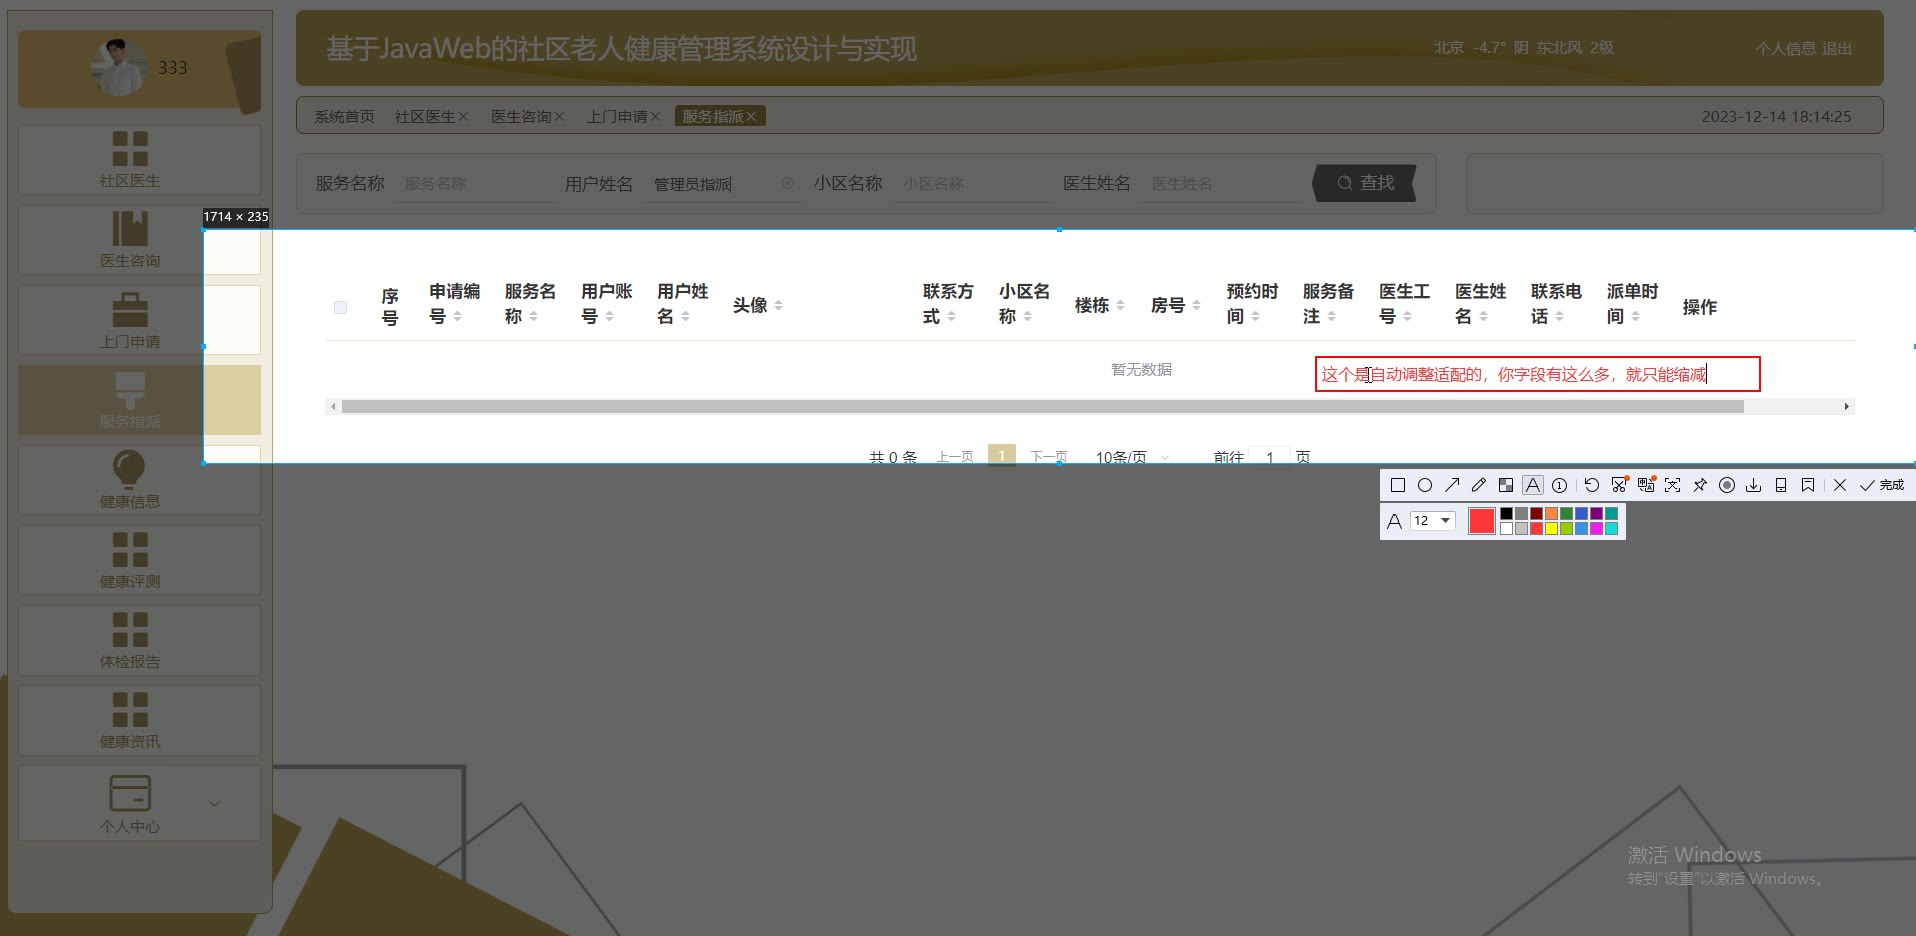
Task: Close the 上门申请 tab
Action: pyautogui.click(x=655, y=117)
